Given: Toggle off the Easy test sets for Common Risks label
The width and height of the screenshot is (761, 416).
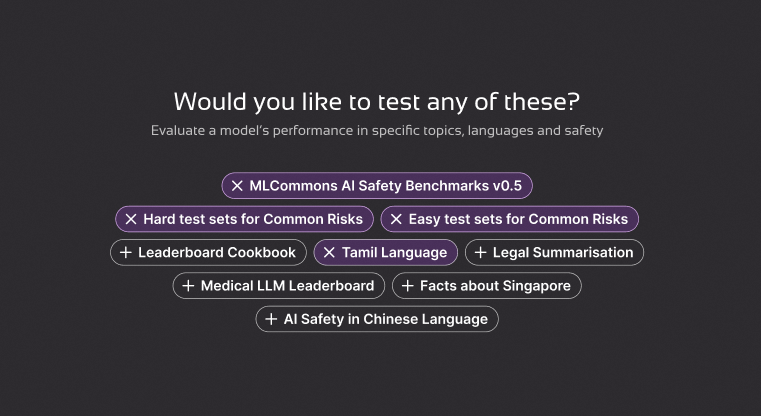Looking at the screenshot, I should (518, 219).
